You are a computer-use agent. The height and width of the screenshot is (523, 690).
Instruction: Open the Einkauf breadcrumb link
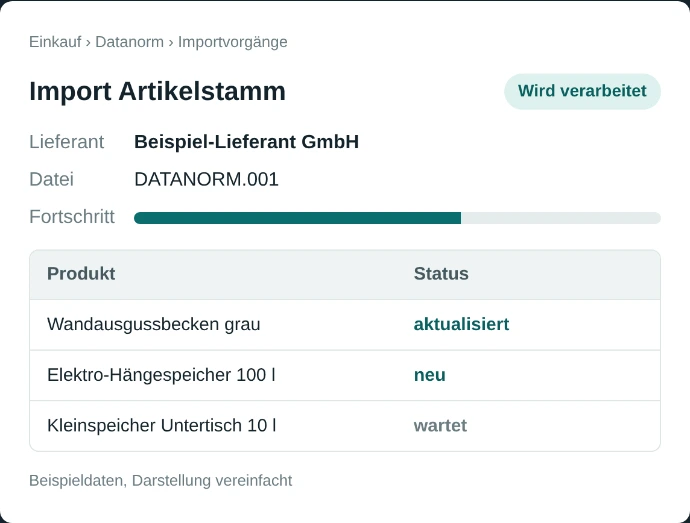coord(55,42)
